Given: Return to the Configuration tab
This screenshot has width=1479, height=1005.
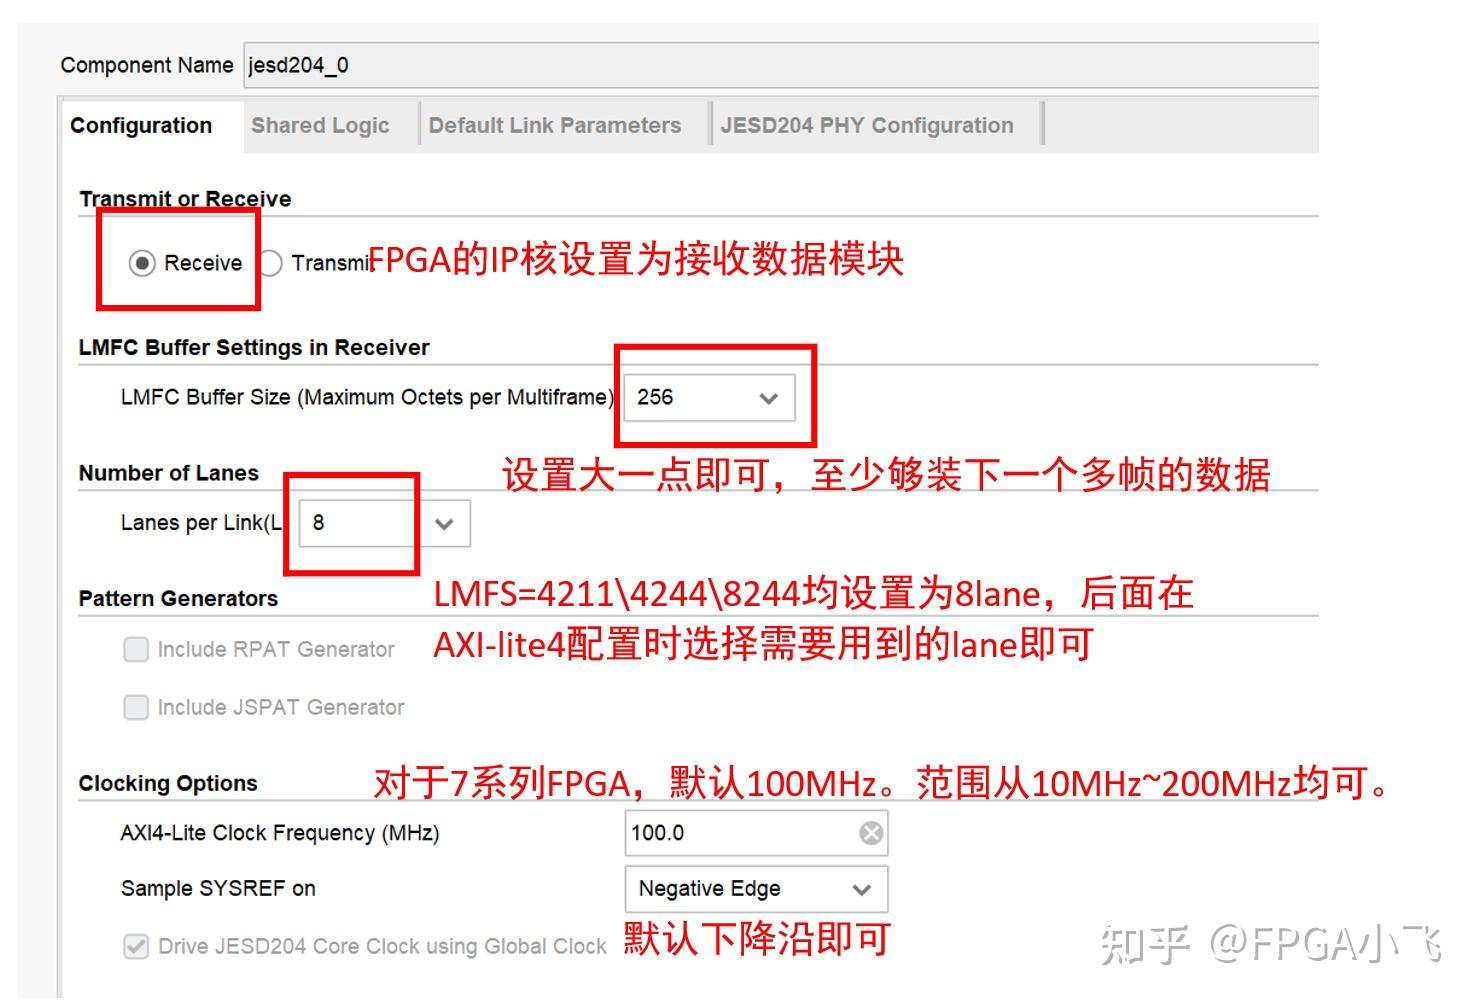Looking at the screenshot, I should click(x=140, y=125).
